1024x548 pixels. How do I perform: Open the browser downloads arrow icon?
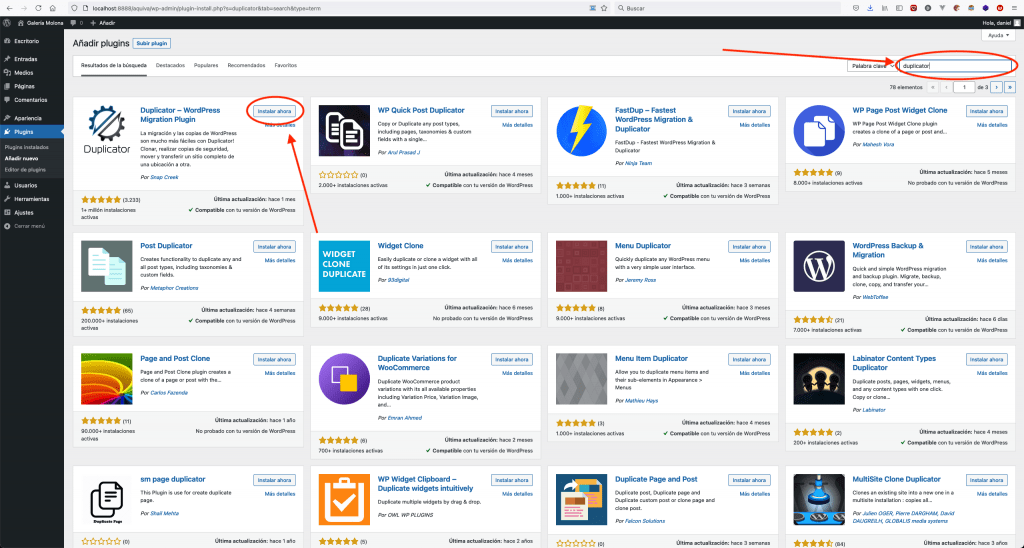click(x=870, y=8)
